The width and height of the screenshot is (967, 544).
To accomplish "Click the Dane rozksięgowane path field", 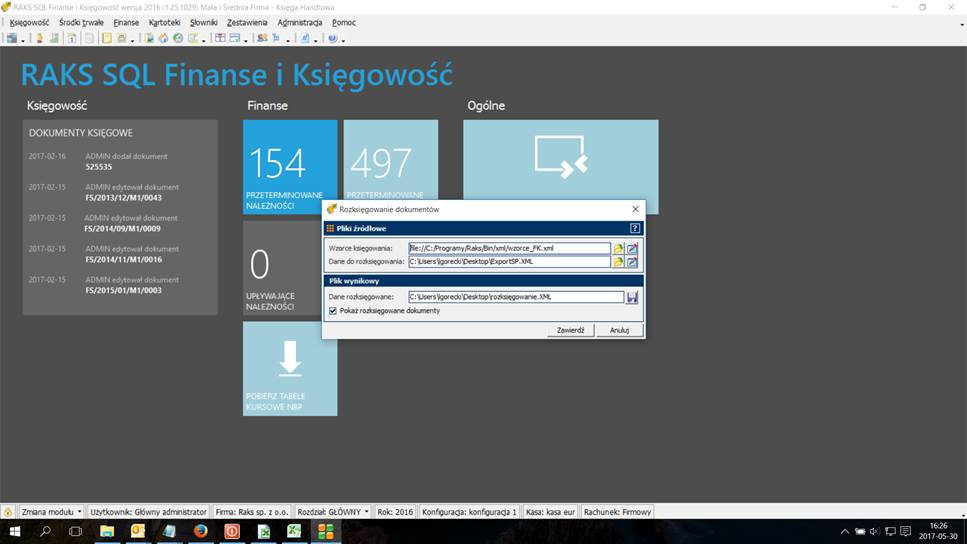I will click(515, 297).
